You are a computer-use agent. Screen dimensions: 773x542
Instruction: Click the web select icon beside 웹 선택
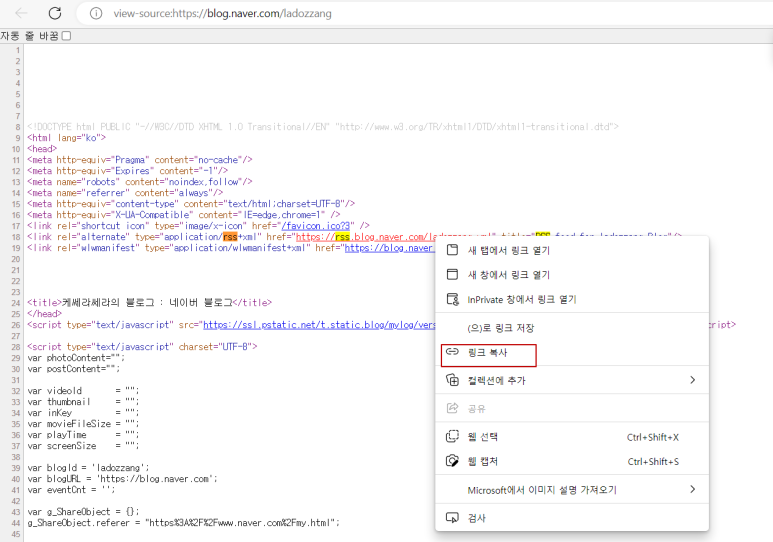coord(452,436)
